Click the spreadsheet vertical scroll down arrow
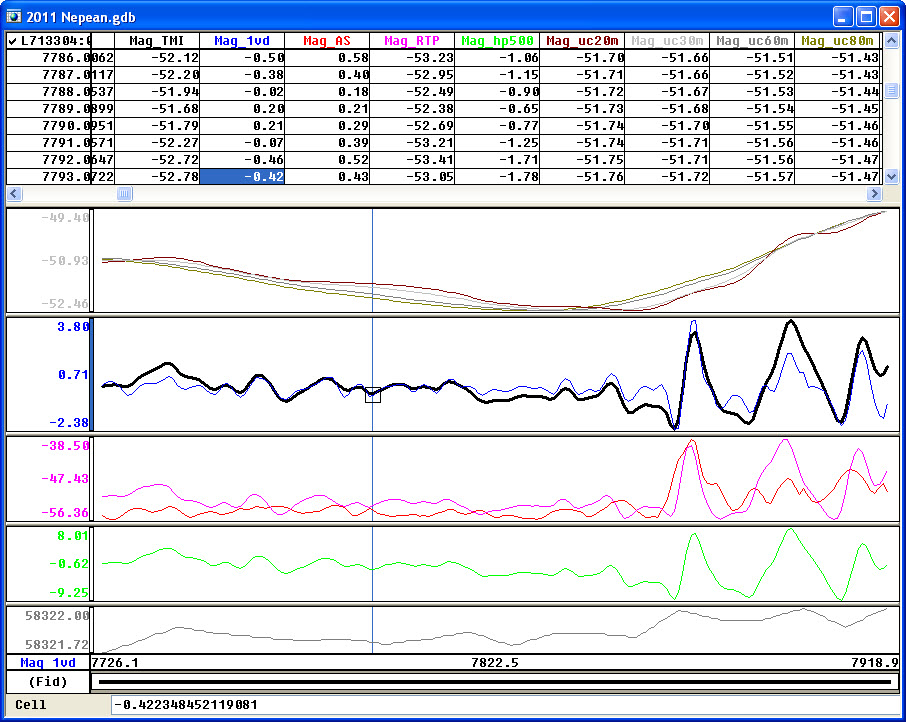906x722 pixels. coord(892,177)
